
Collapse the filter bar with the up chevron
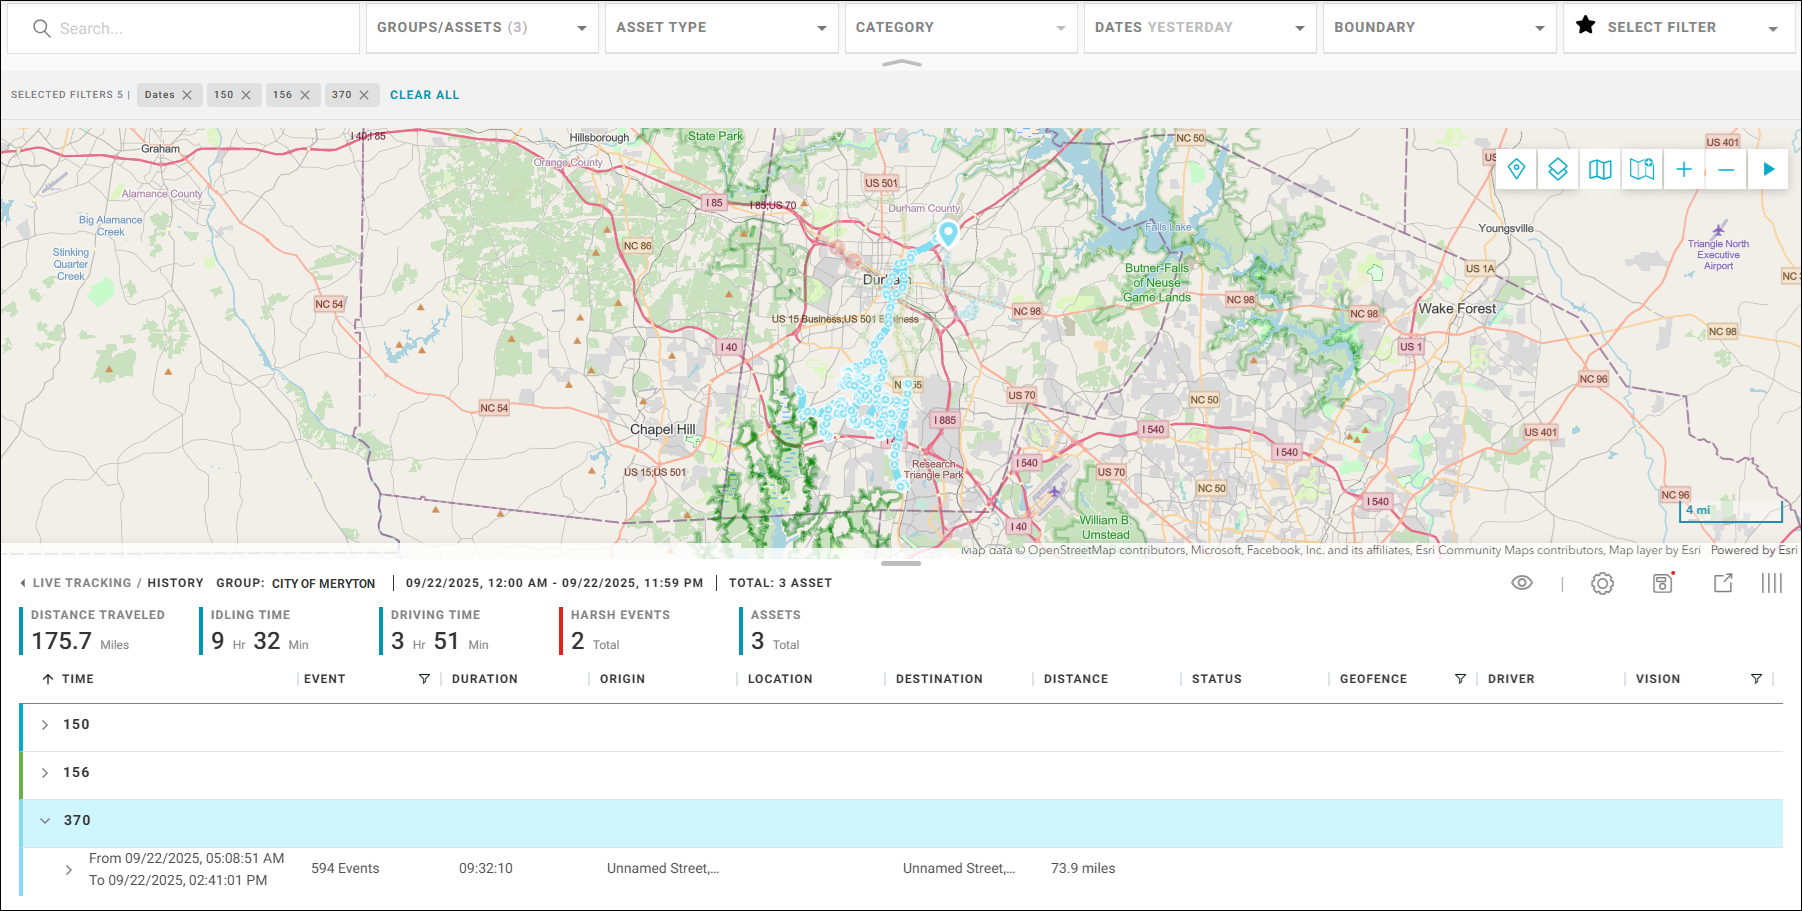click(901, 63)
